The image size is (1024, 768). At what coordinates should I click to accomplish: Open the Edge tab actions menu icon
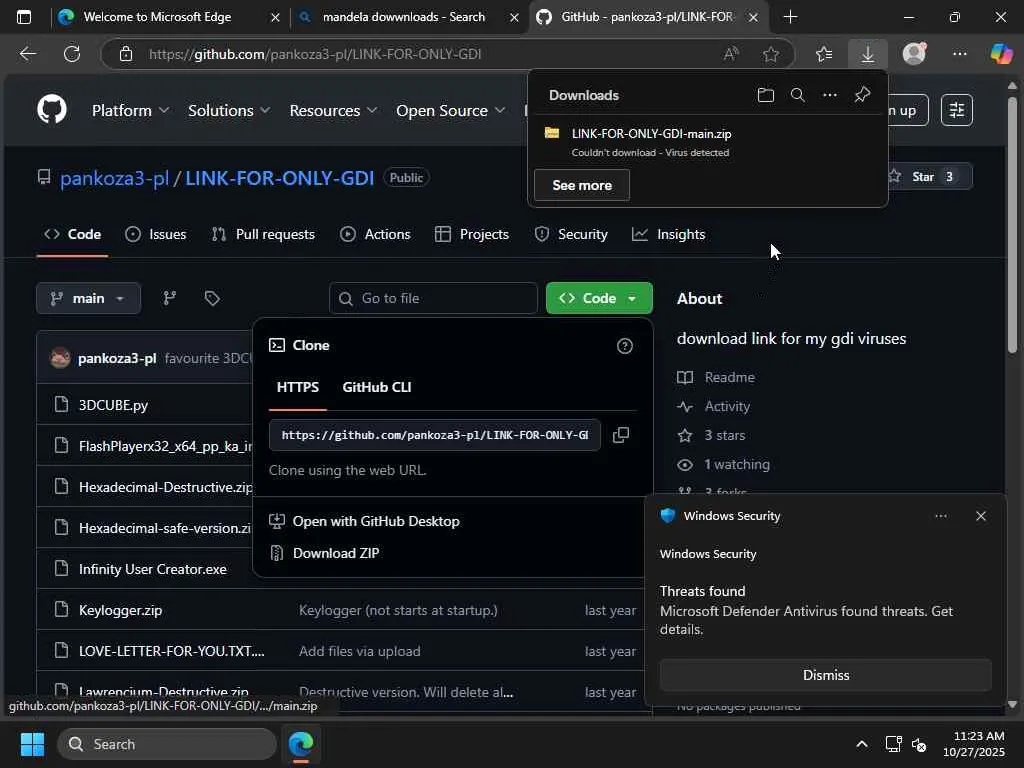[24, 17]
